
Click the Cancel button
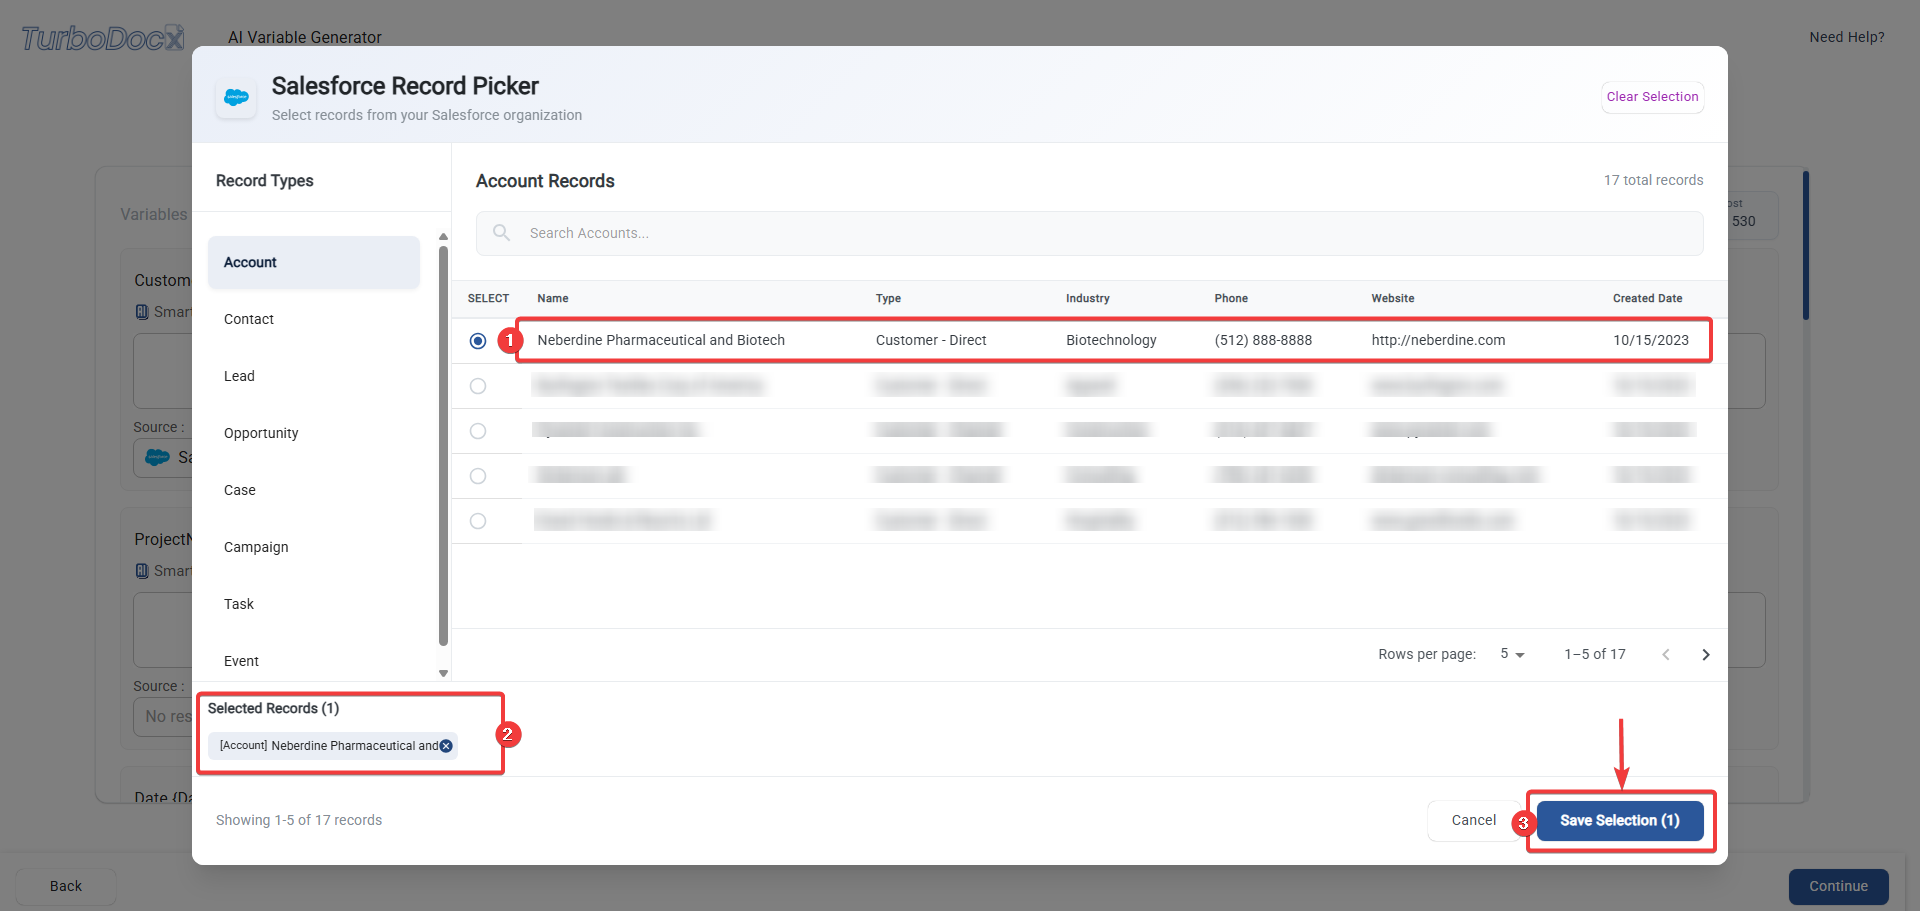[x=1474, y=820]
